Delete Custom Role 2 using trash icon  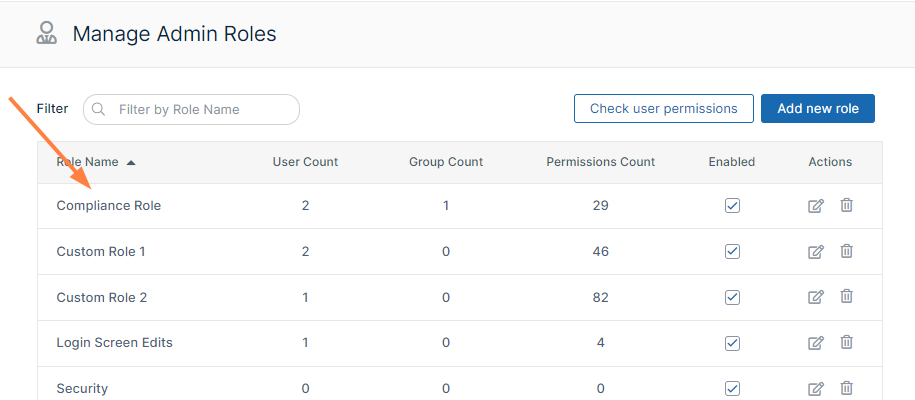(x=846, y=297)
